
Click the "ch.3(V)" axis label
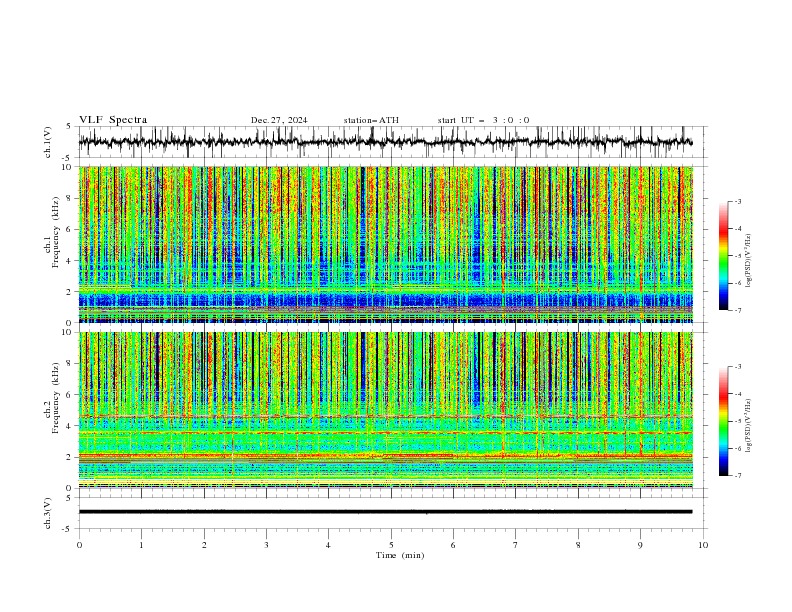point(48,513)
